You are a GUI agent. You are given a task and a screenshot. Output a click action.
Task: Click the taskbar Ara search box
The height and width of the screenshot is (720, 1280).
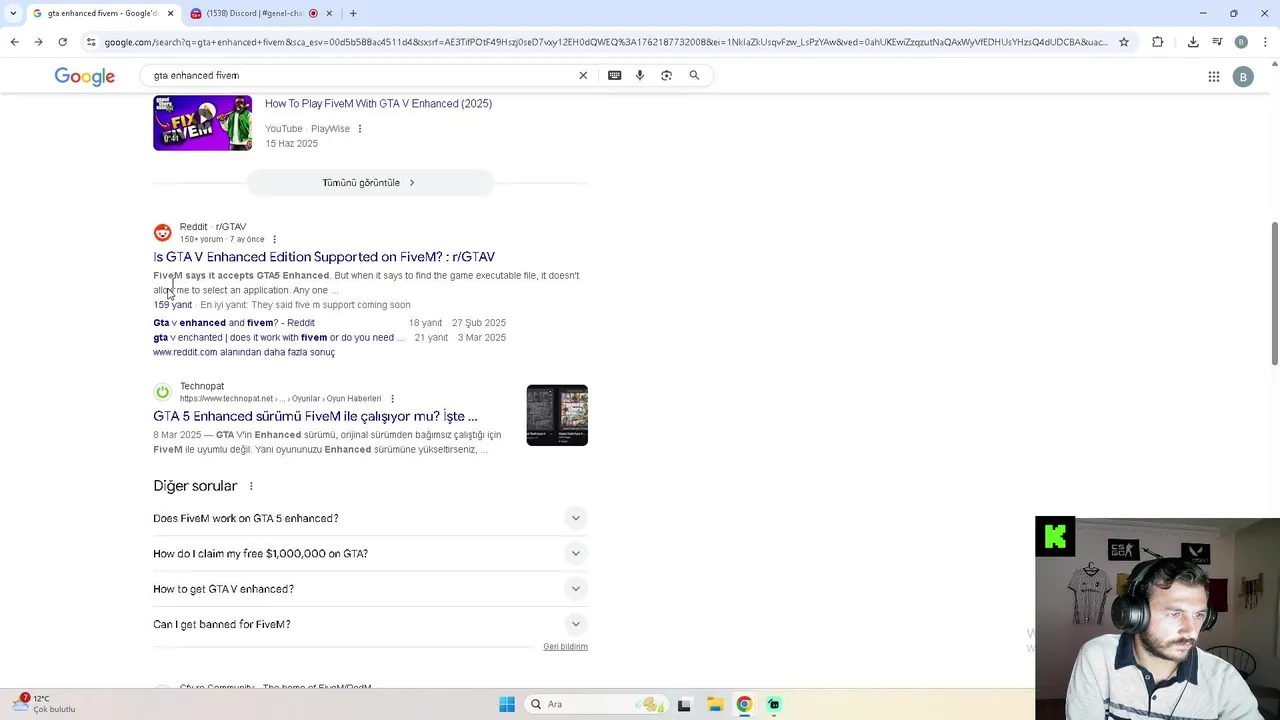595,704
